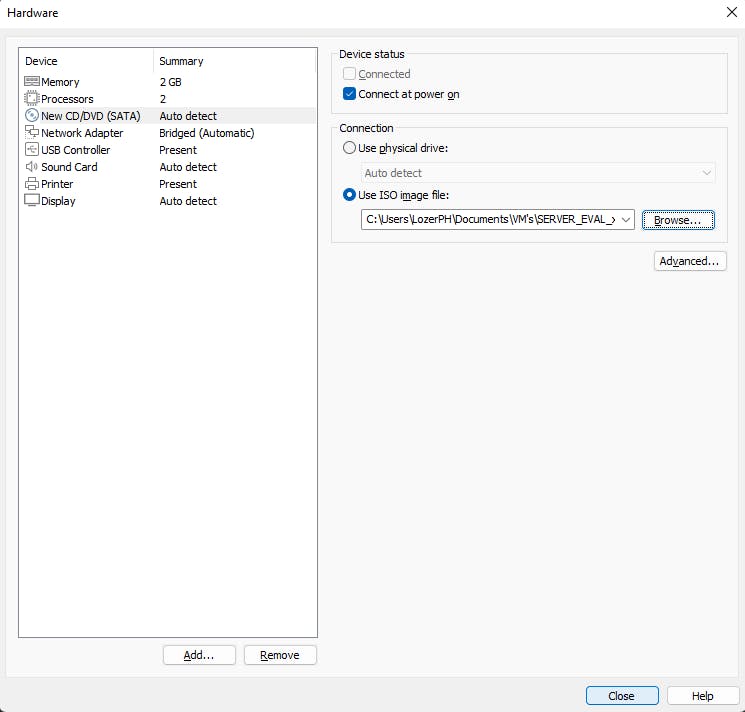The height and width of the screenshot is (712, 745).
Task: Click Present summary in Printer row
Action: [178, 184]
